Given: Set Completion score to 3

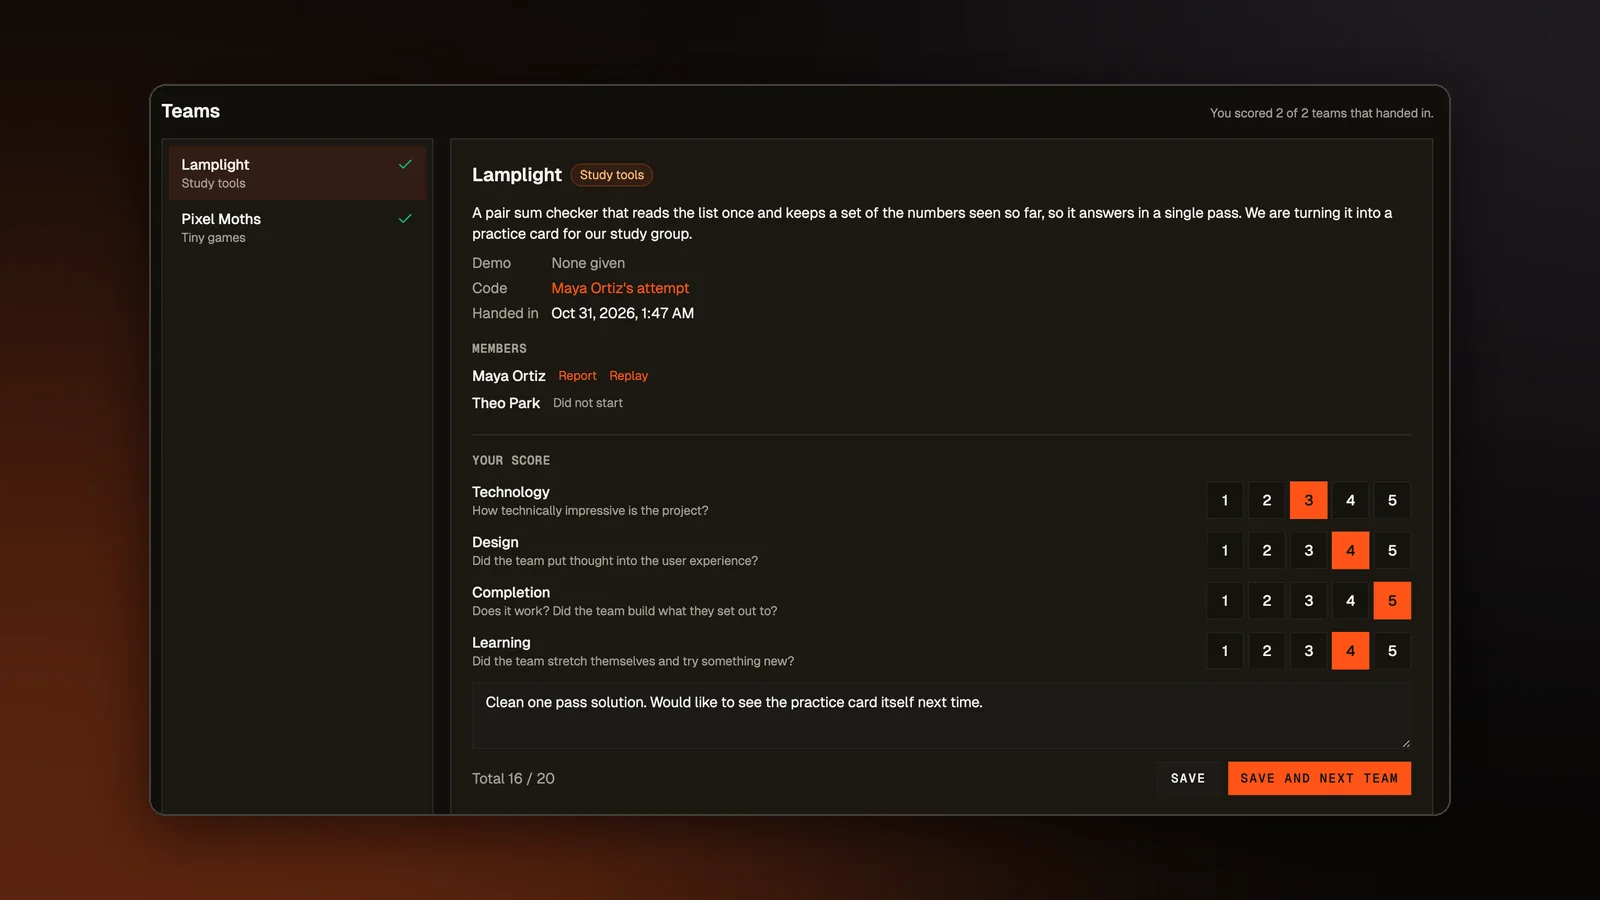Looking at the screenshot, I should (x=1309, y=600).
